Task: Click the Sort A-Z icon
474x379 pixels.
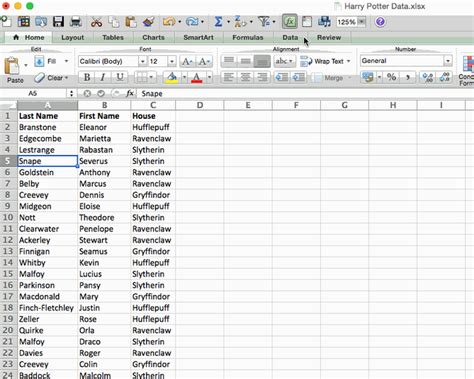Action: (x=240, y=22)
